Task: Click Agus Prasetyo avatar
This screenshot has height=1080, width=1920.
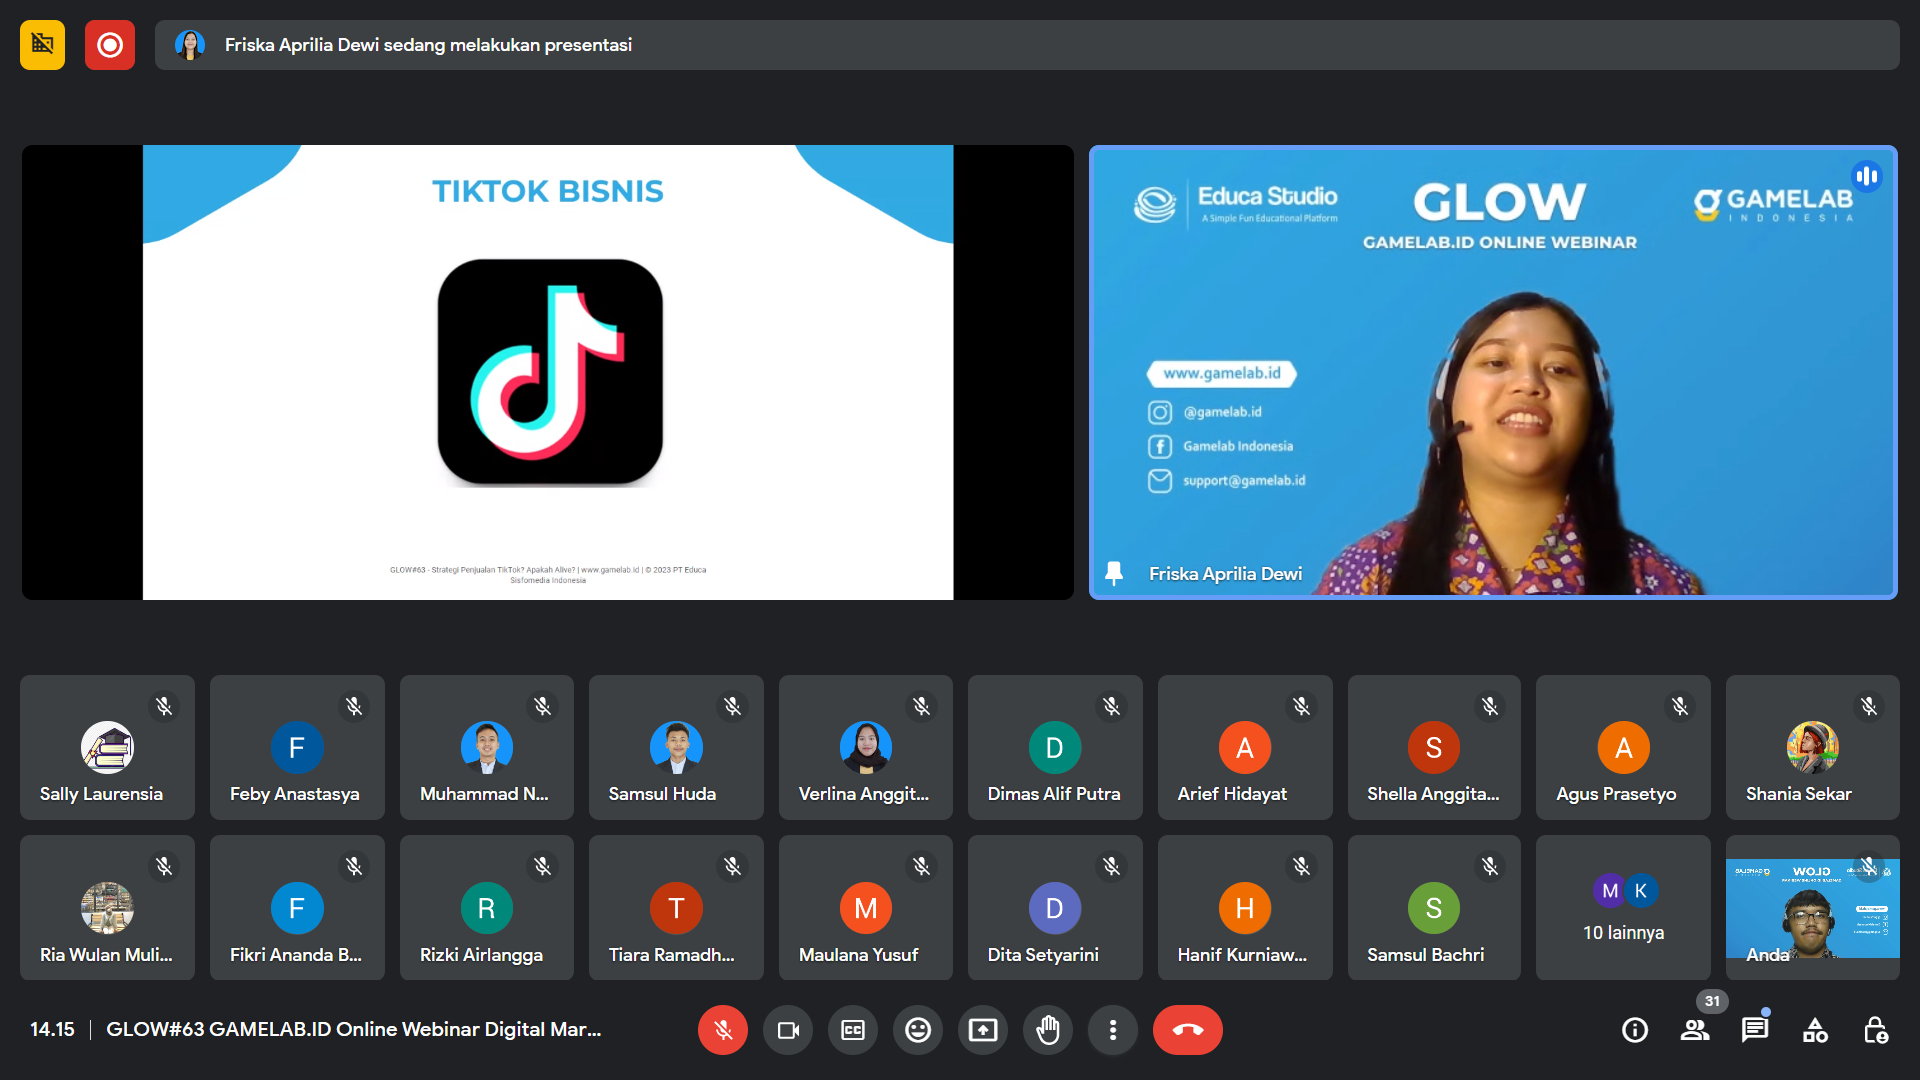Action: coord(1624,747)
